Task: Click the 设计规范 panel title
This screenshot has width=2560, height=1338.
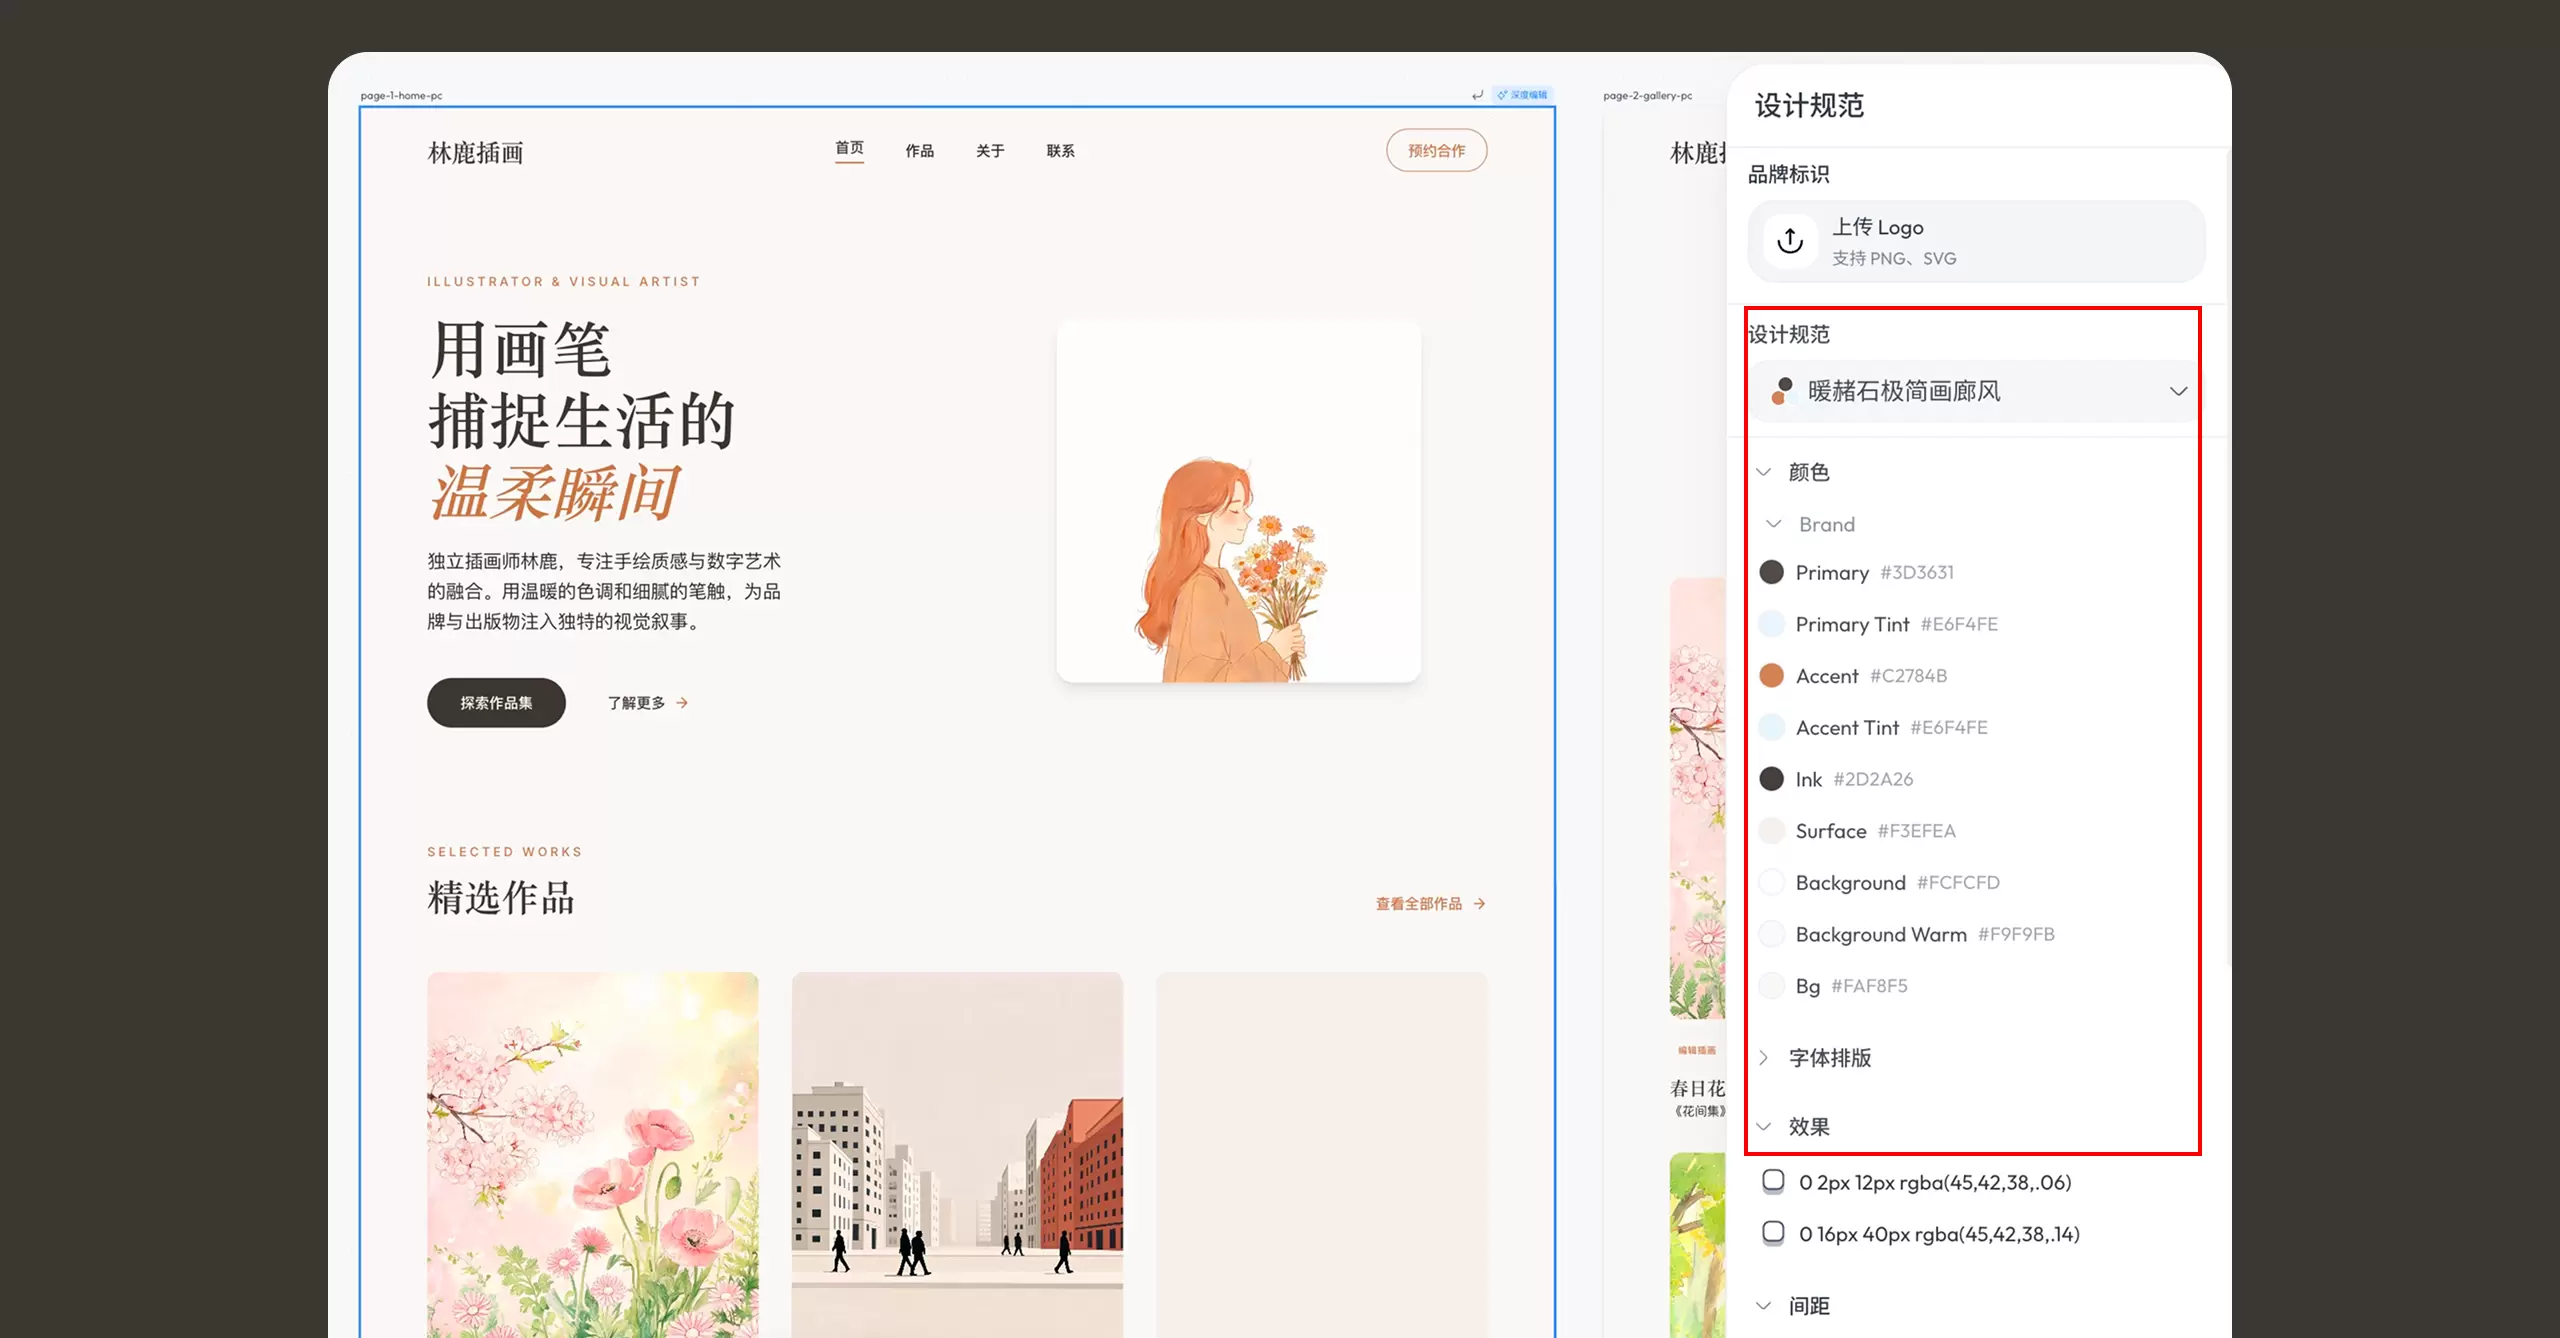Action: [1810, 105]
